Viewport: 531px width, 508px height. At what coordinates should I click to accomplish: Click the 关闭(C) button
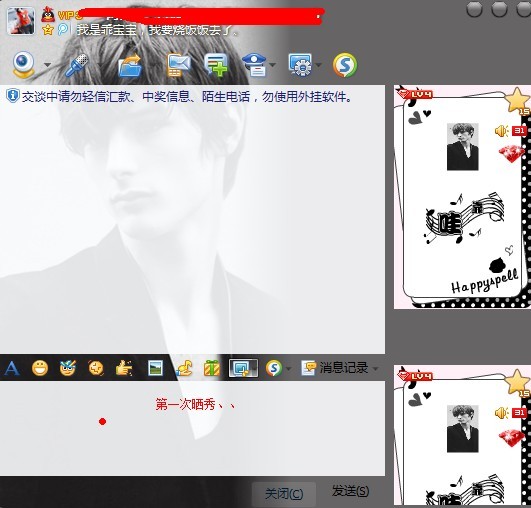pos(284,494)
